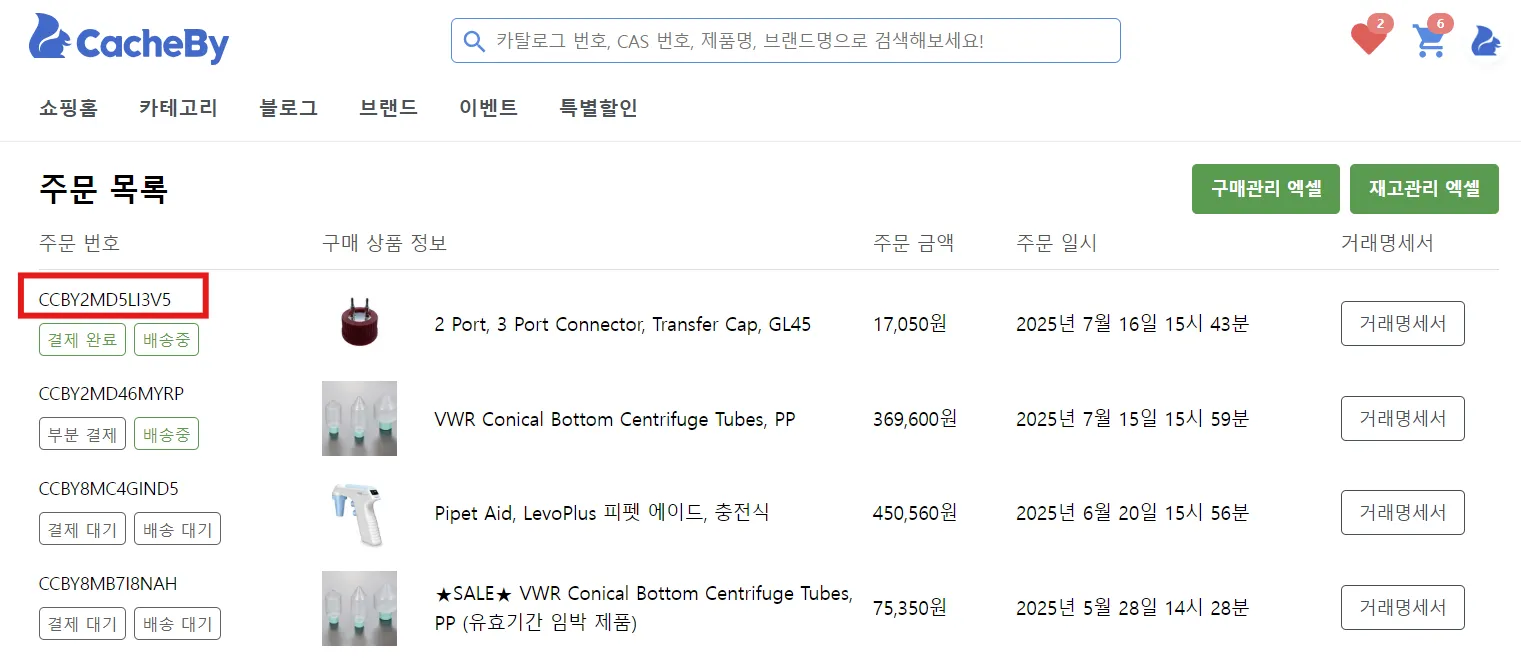Click the Transfer Cap product thumbnail

tap(360, 323)
